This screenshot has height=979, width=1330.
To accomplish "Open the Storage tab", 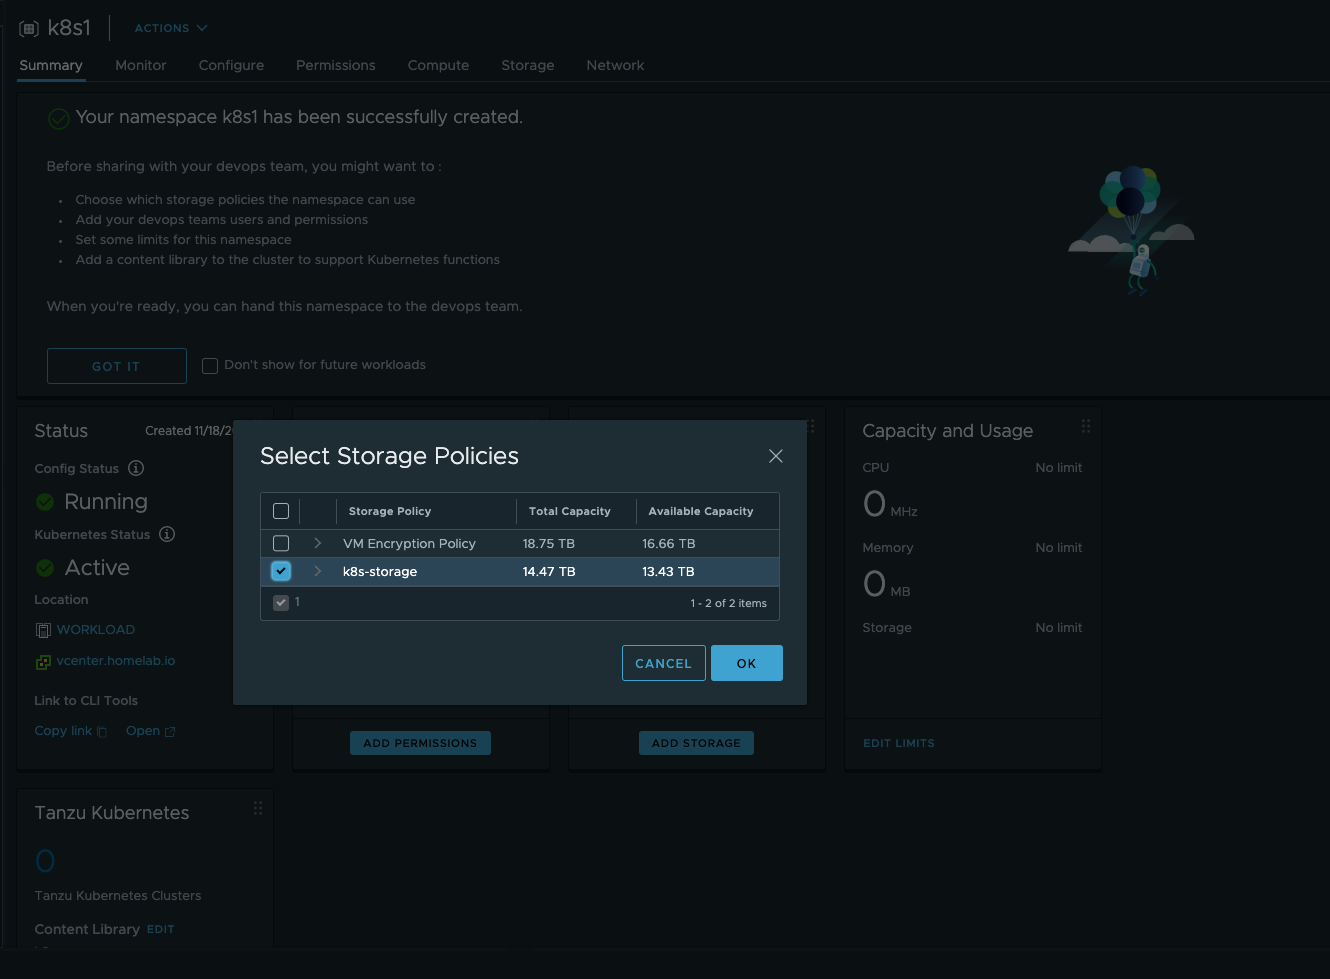I will (x=527, y=65).
